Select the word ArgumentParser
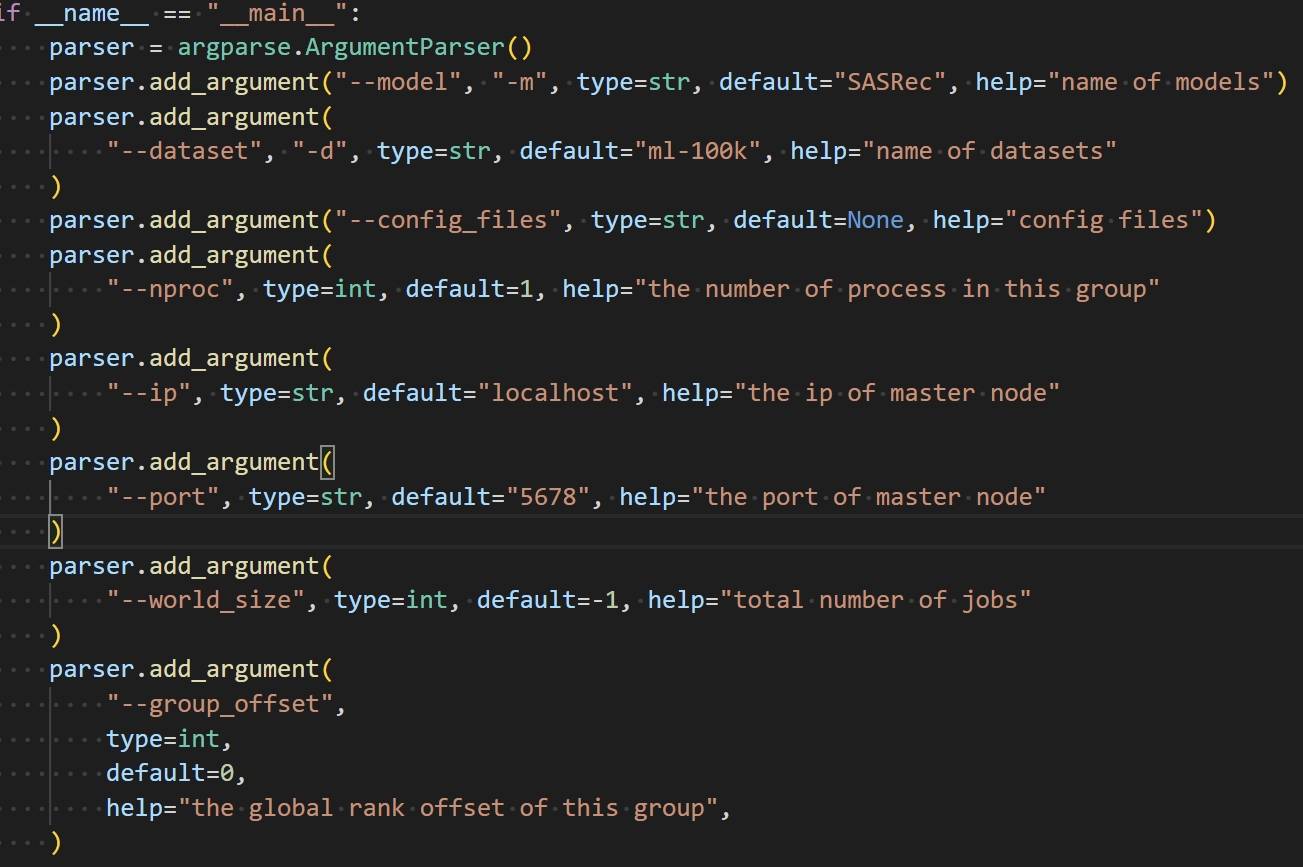This screenshot has width=1303, height=867. click(x=404, y=47)
